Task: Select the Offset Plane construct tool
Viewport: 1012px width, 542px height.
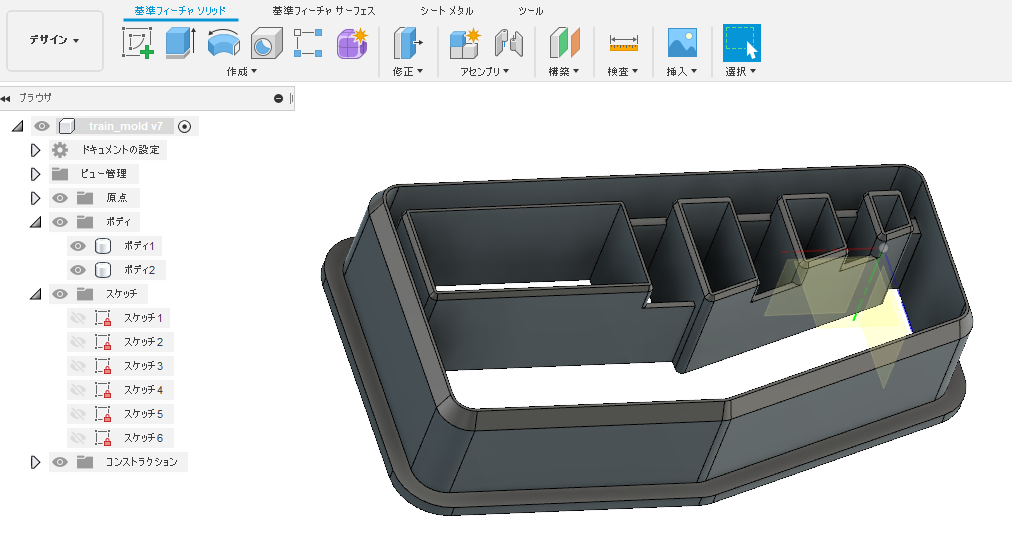Action: (565, 43)
